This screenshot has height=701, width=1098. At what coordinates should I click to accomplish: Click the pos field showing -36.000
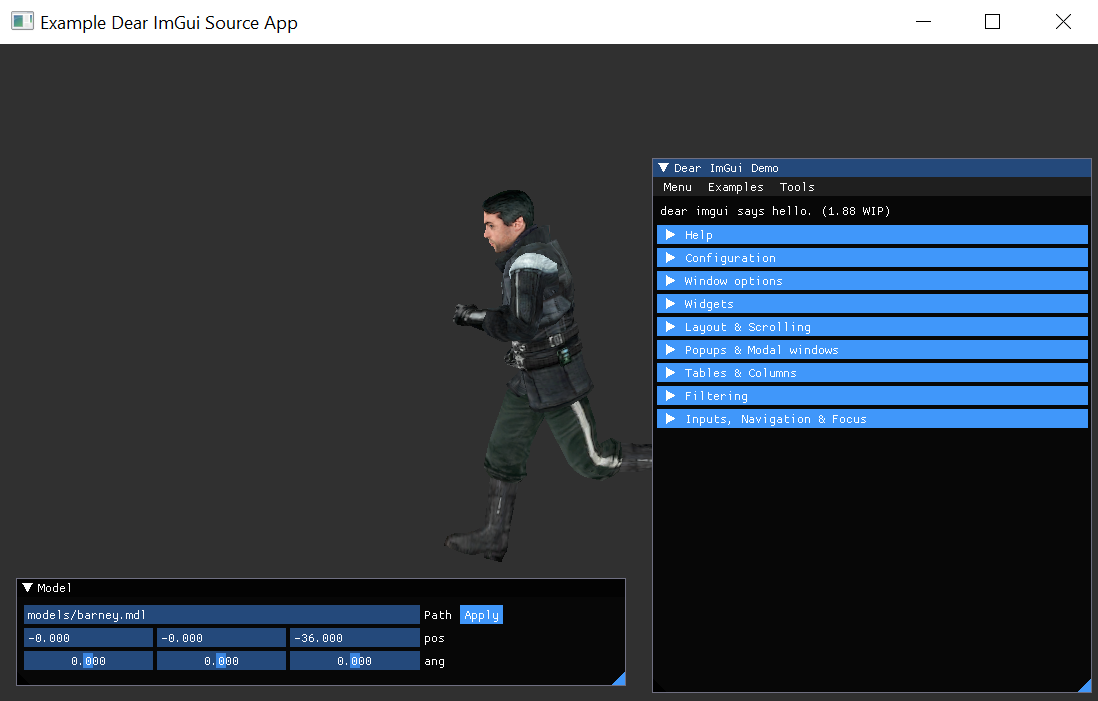(x=354, y=638)
